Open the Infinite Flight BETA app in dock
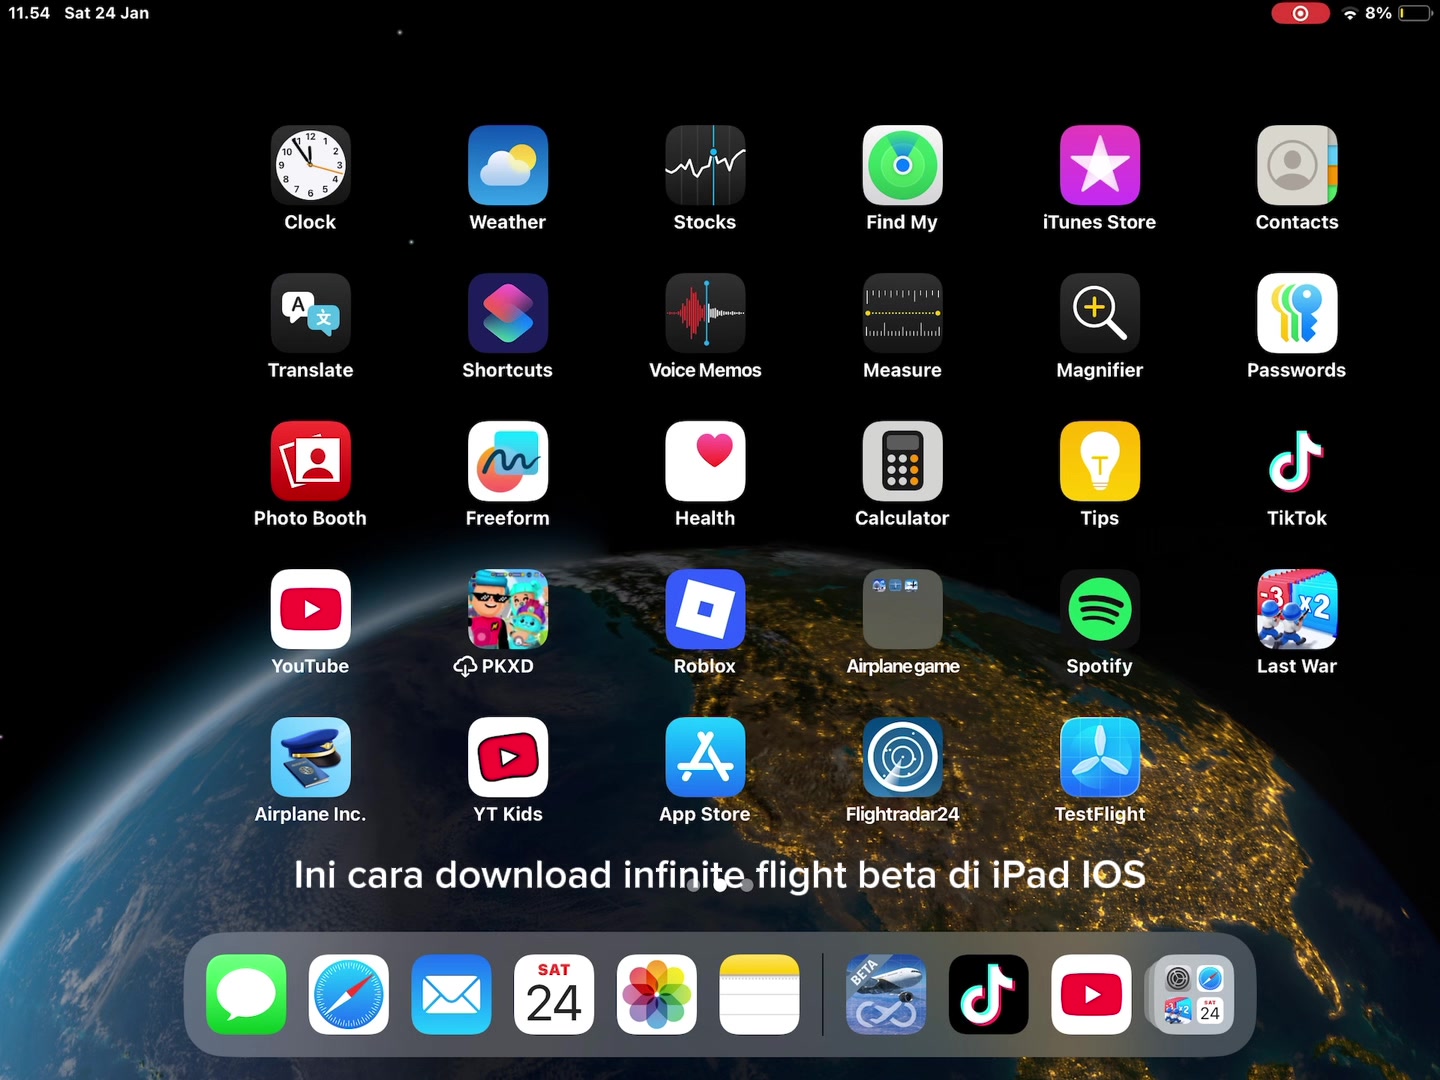 click(886, 994)
